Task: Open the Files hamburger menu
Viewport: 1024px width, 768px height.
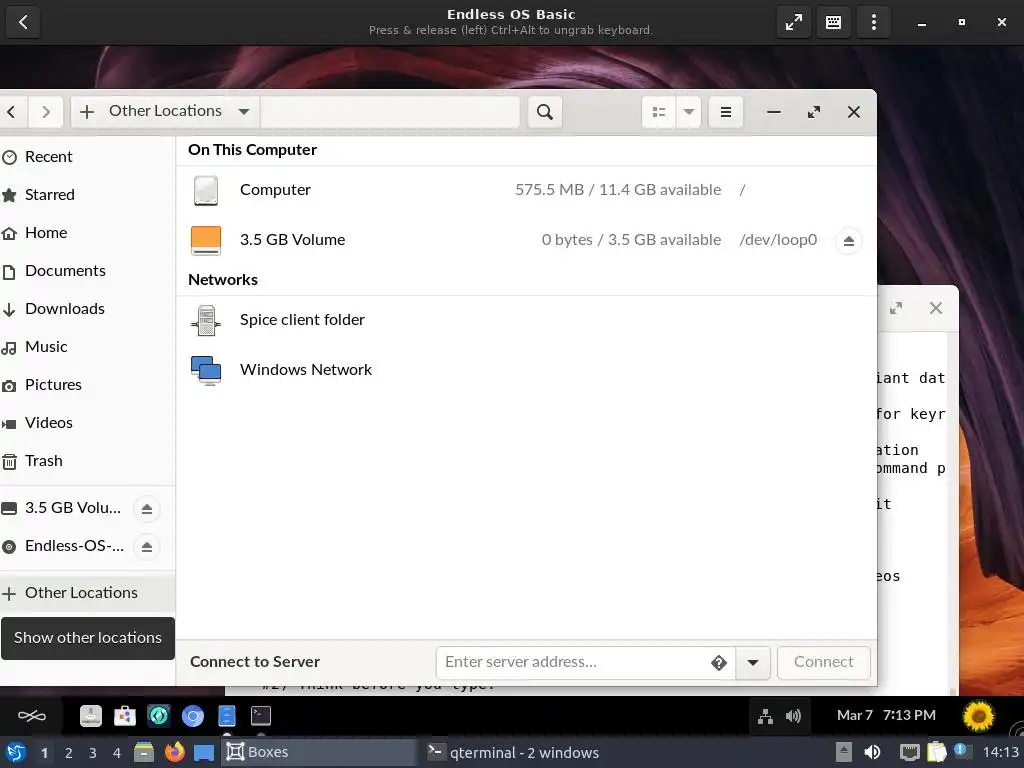Action: pyautogui.click(x=726, y=112)
